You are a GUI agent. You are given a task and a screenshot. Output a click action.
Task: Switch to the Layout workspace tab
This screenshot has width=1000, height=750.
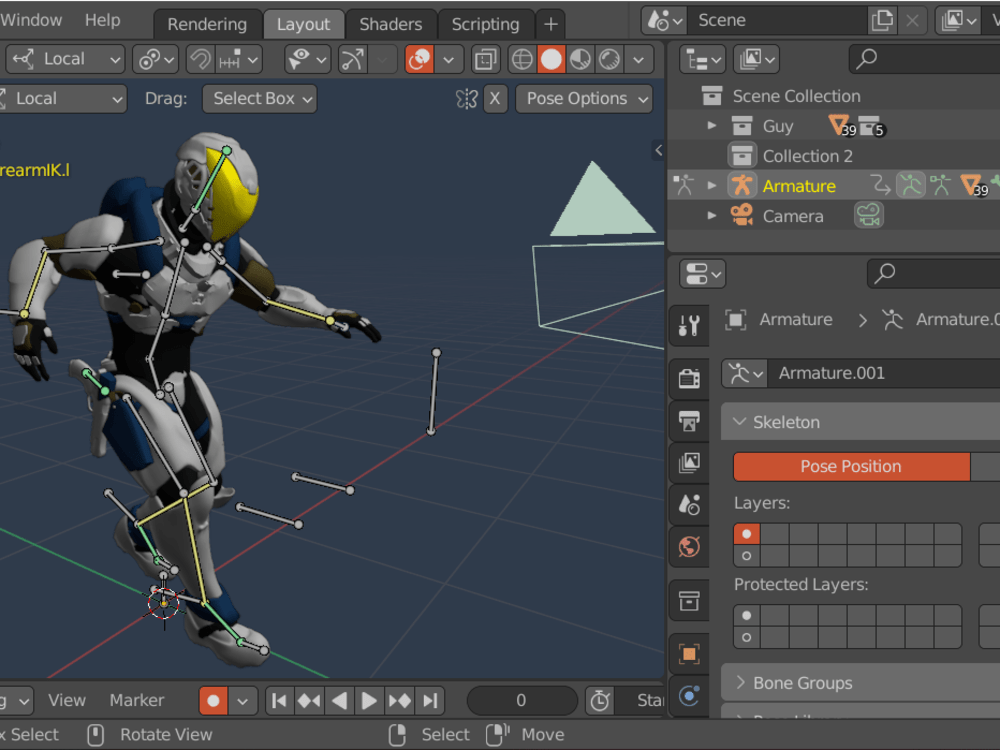(x=304, y=24)
